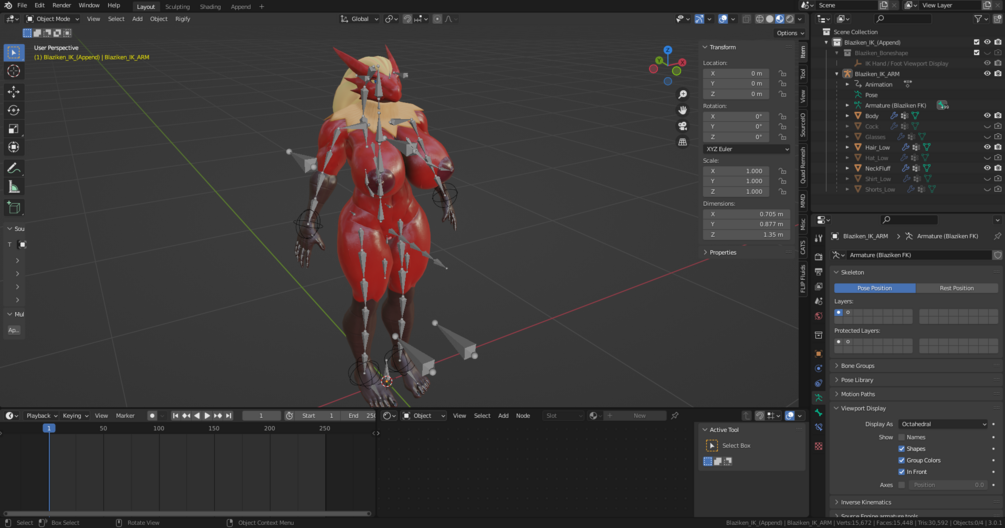Expand the Body tree item
Viewport: 1005px width, 528px height.
[x=847, y=116]
